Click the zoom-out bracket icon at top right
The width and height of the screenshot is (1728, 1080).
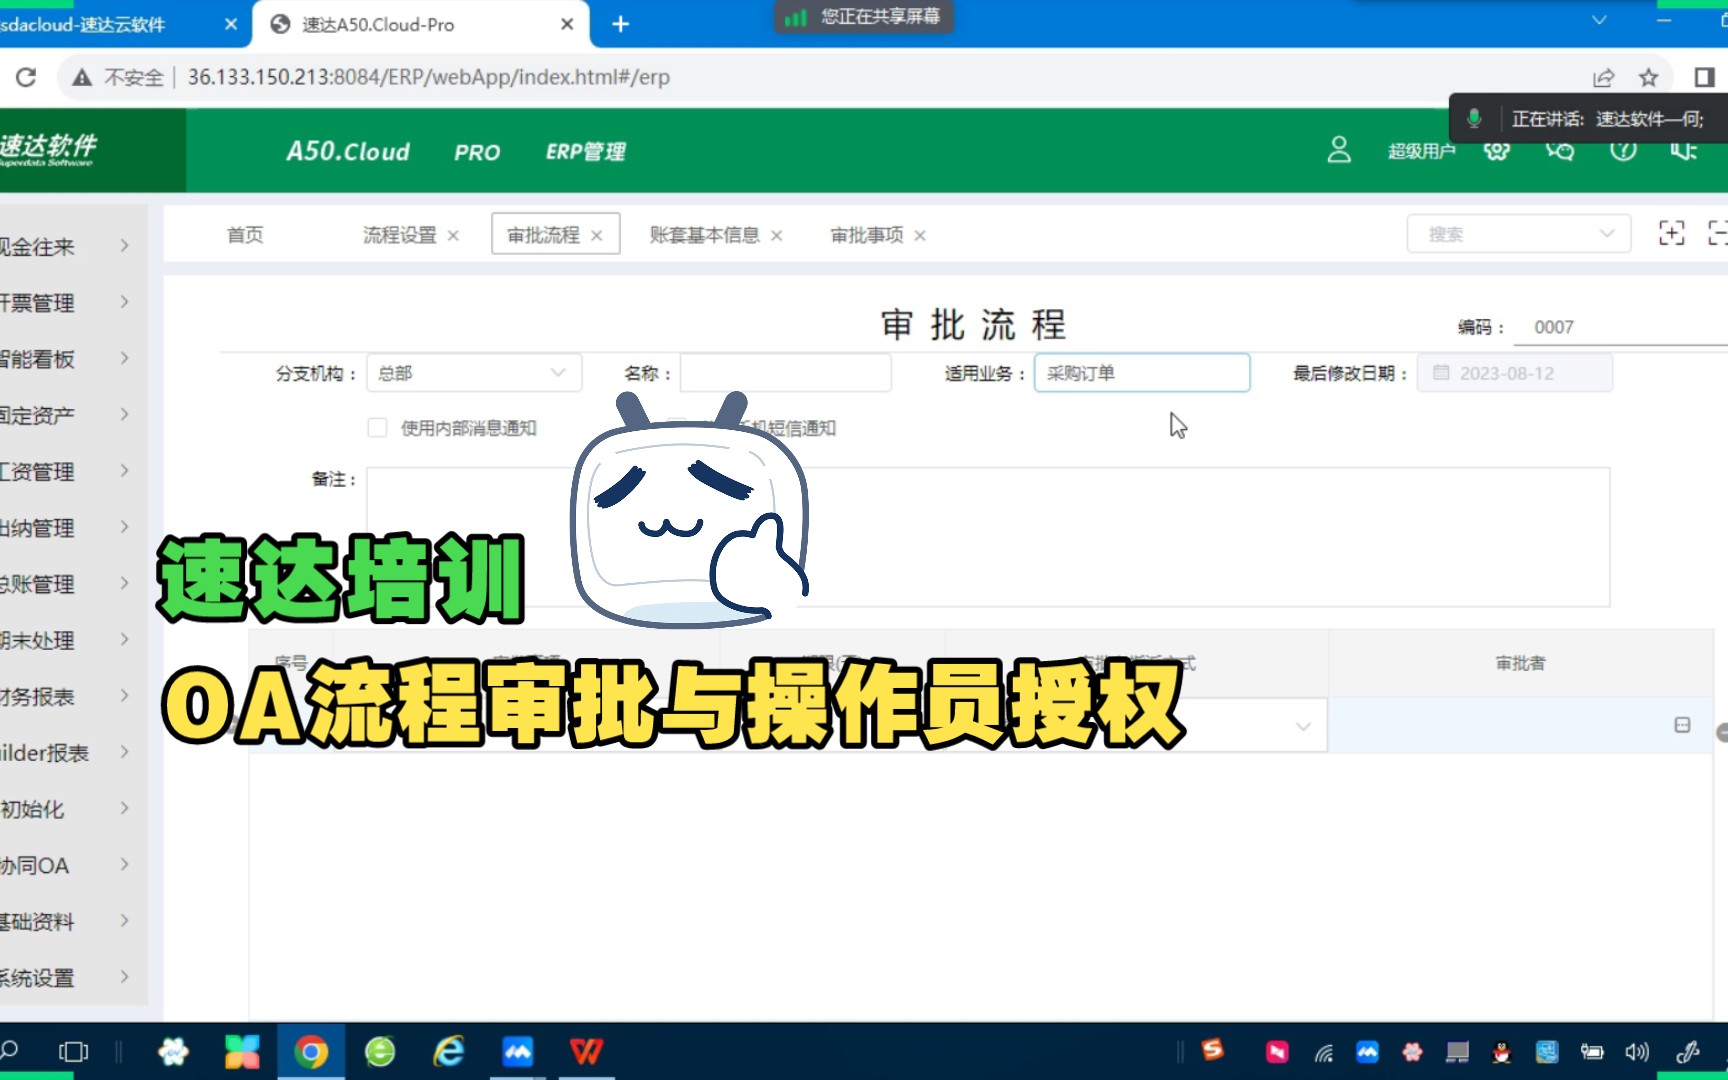(x=1721, y=233)
